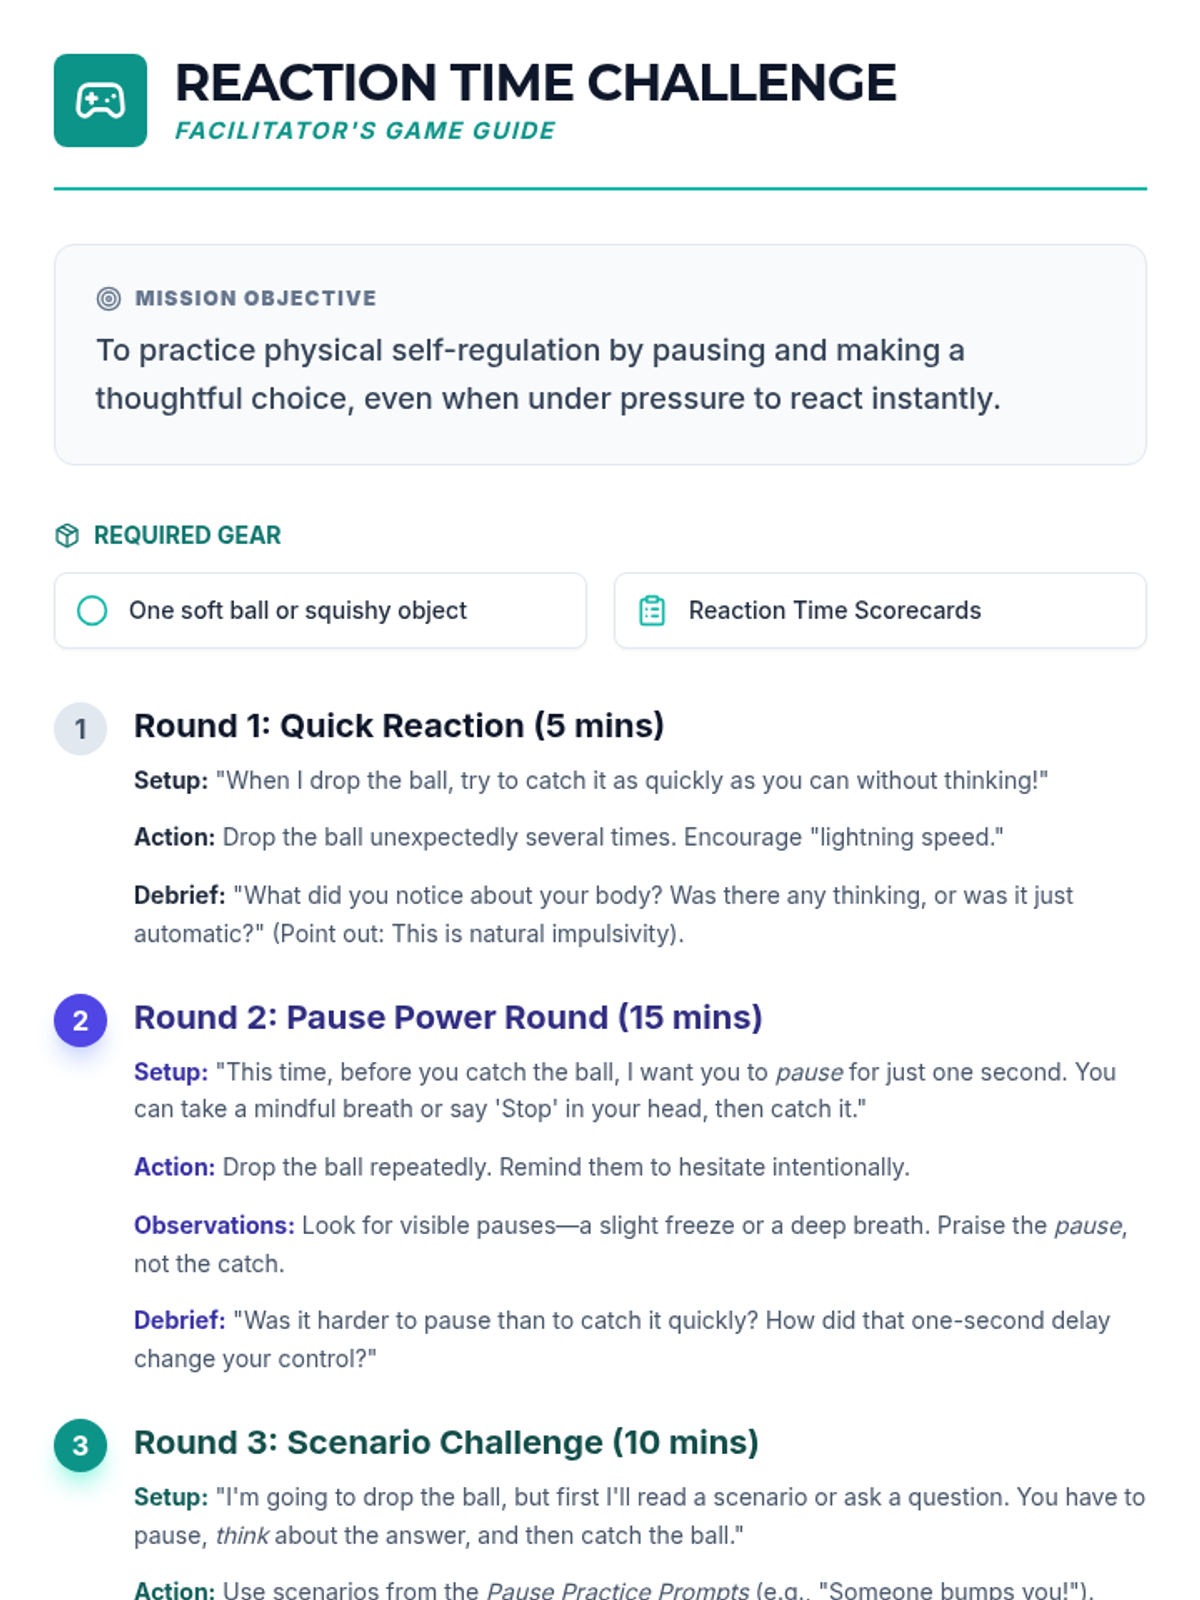Viewport: 1200px width, 1600px height.
Task: Click the Pause Practice Prompts reference
Action: (617, 1589)
